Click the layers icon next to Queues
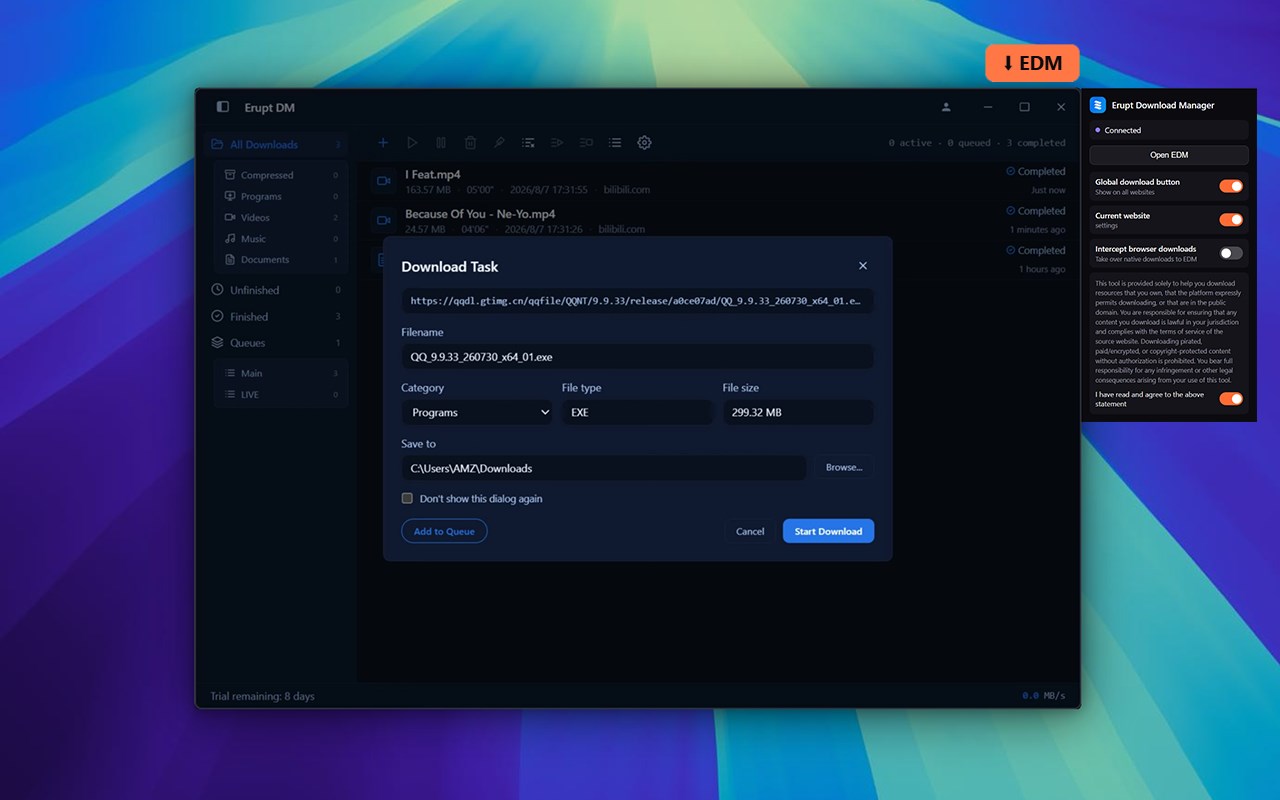Image resolution: width=1280 pixels, height=800 pixels. pos(218,343)
